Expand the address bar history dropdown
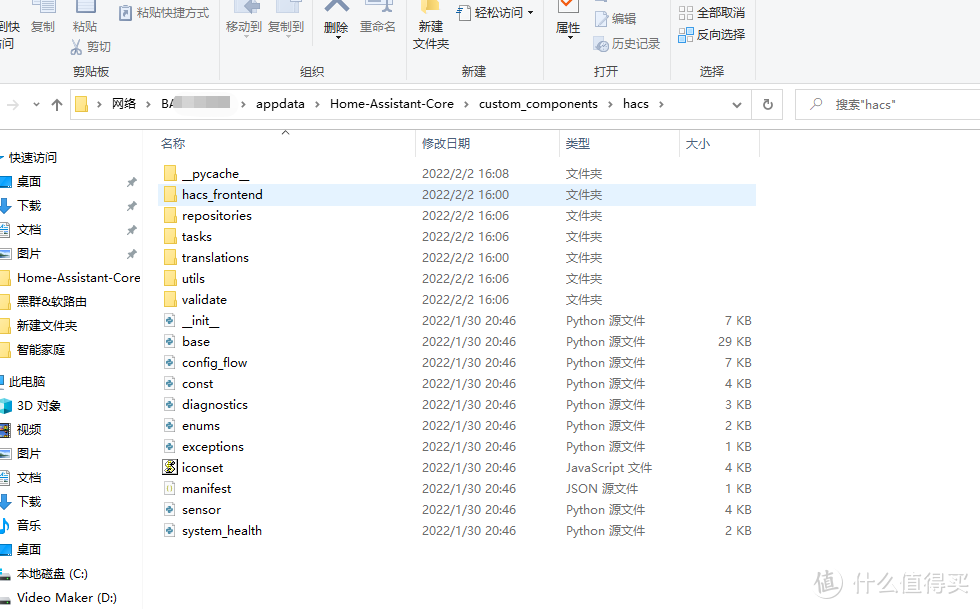980x609 pixels. (x=737, y=104)
